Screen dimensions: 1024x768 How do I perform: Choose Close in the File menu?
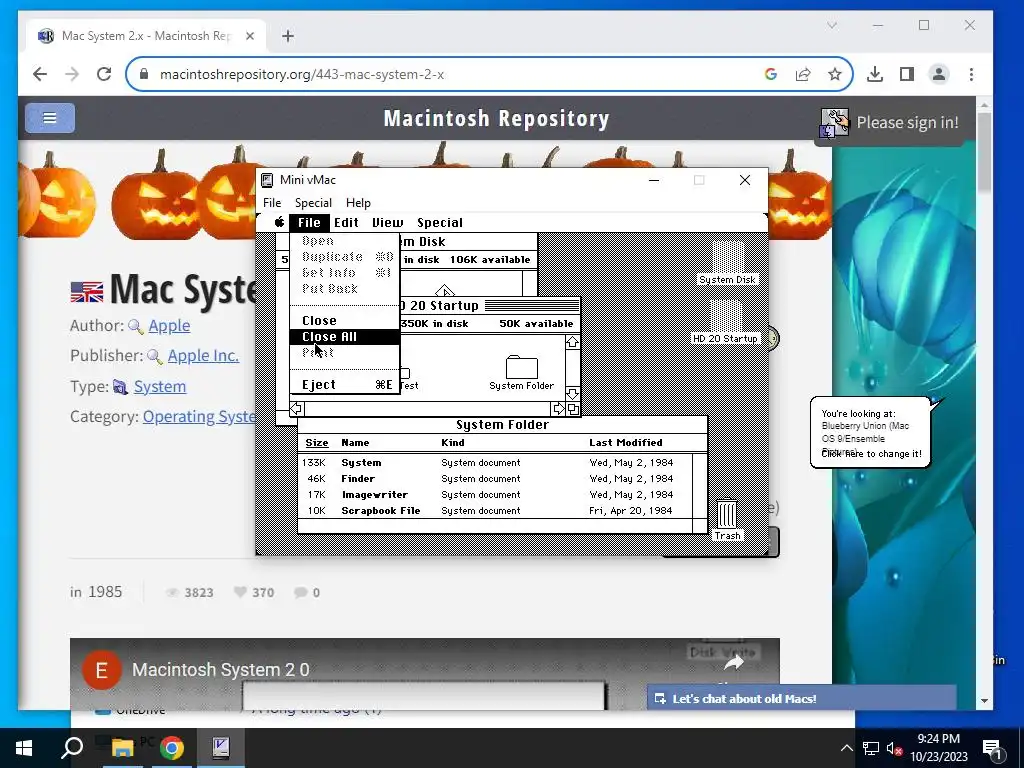point(344,321)
